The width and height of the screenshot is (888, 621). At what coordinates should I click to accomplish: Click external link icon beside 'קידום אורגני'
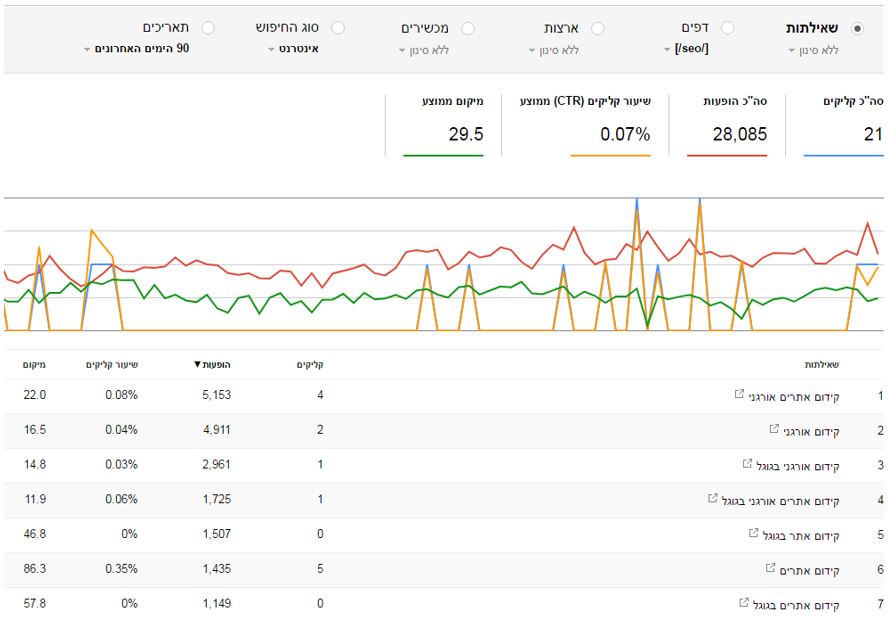coord(773,429)
